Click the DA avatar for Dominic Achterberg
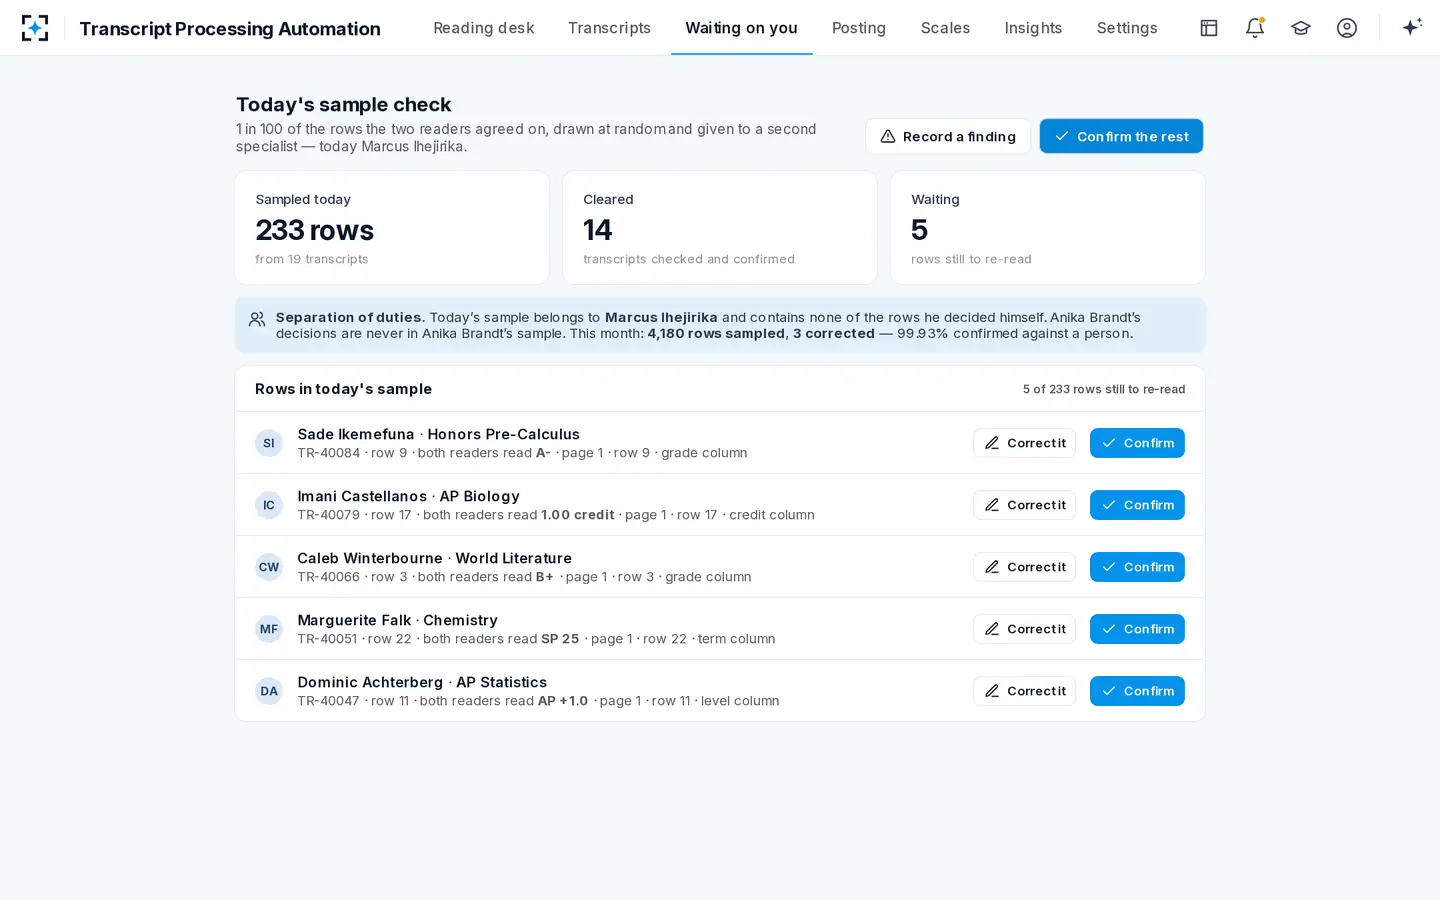The height and width of the screenshot is (900, 1440). click(x=269, y=691)
